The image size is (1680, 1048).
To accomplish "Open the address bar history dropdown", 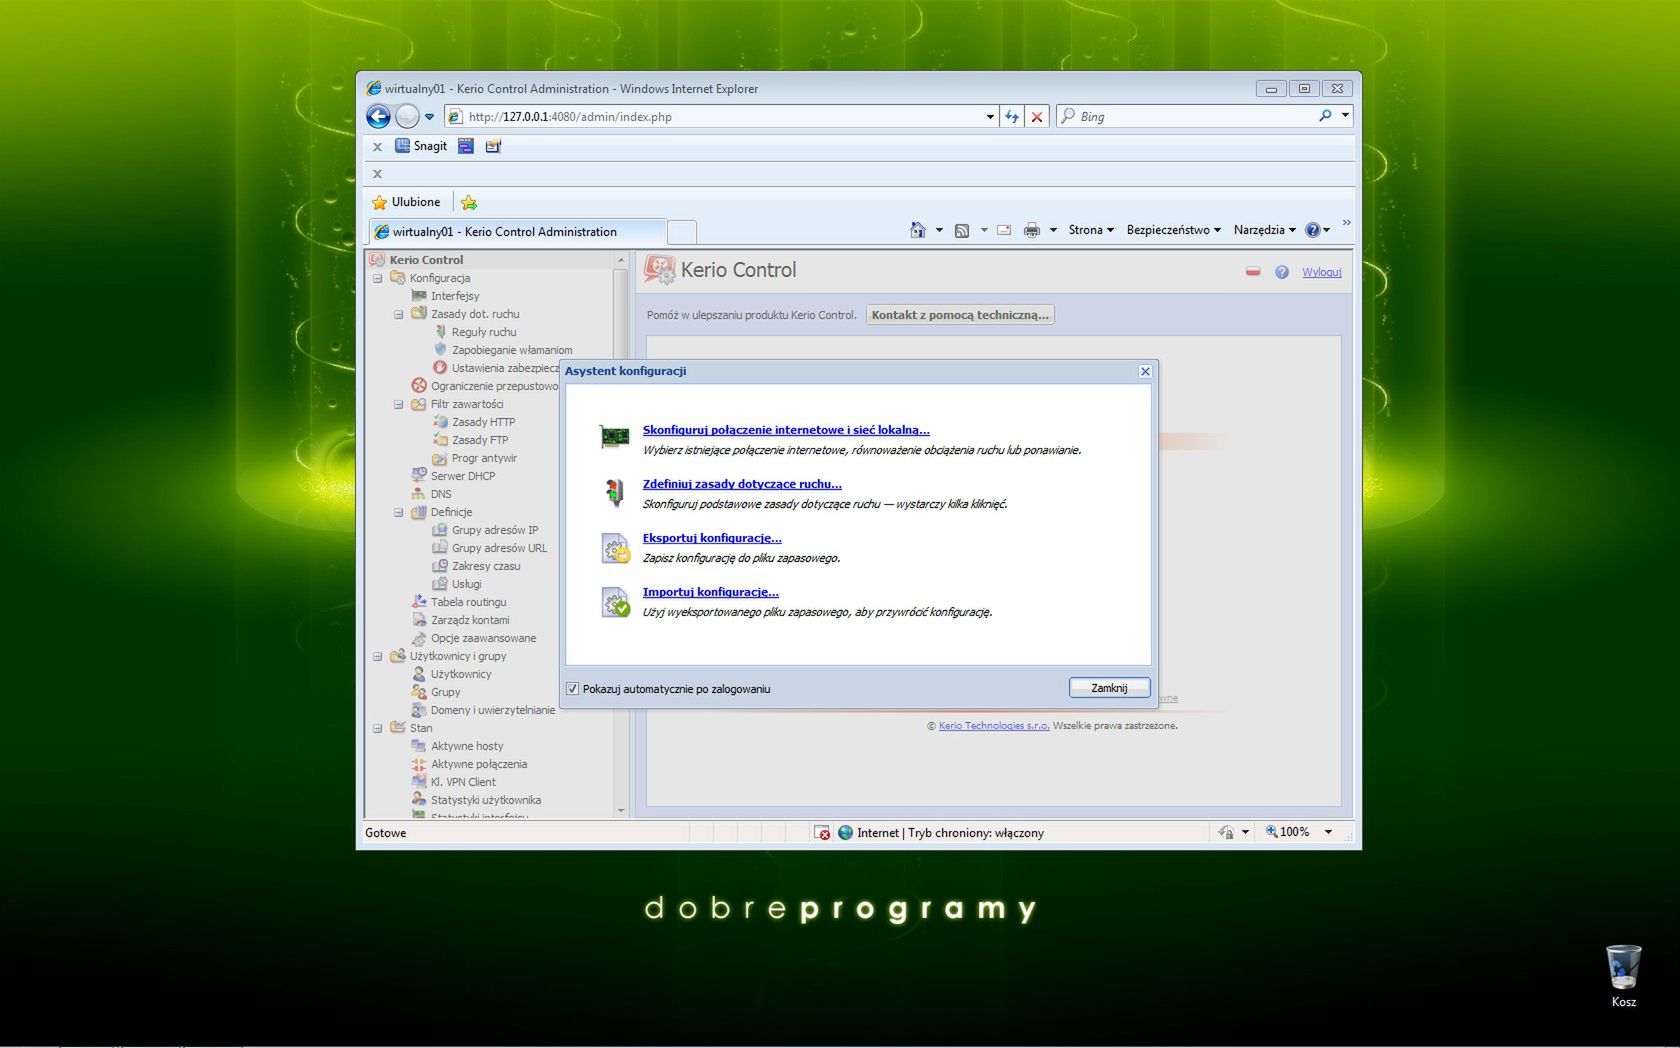I will pos(990,117).
